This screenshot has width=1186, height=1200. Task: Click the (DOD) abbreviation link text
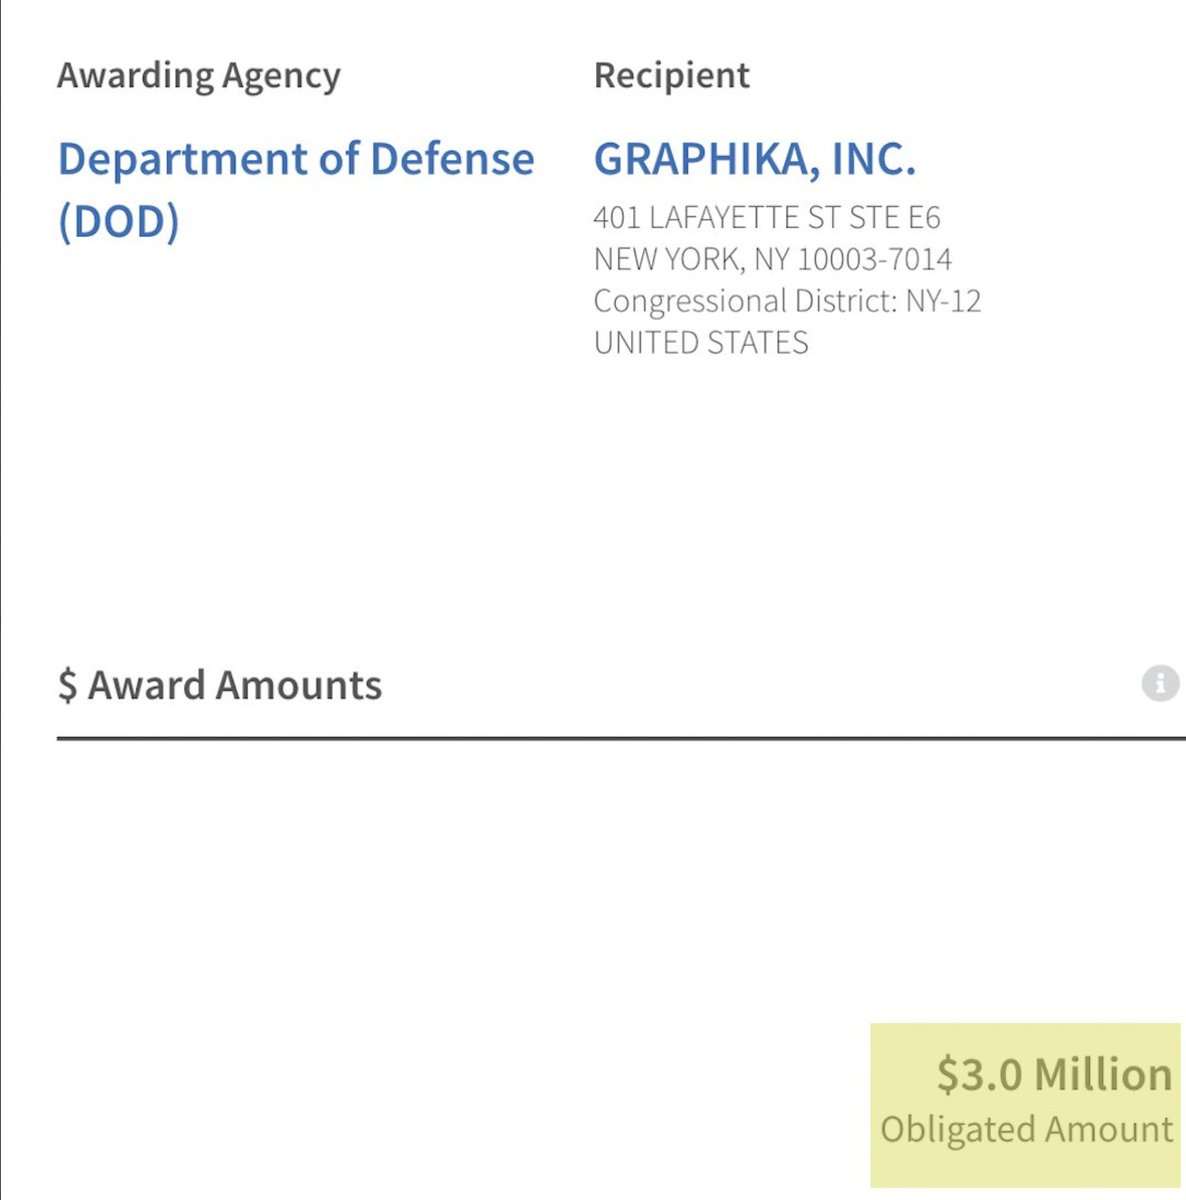(x=118, y=221)
